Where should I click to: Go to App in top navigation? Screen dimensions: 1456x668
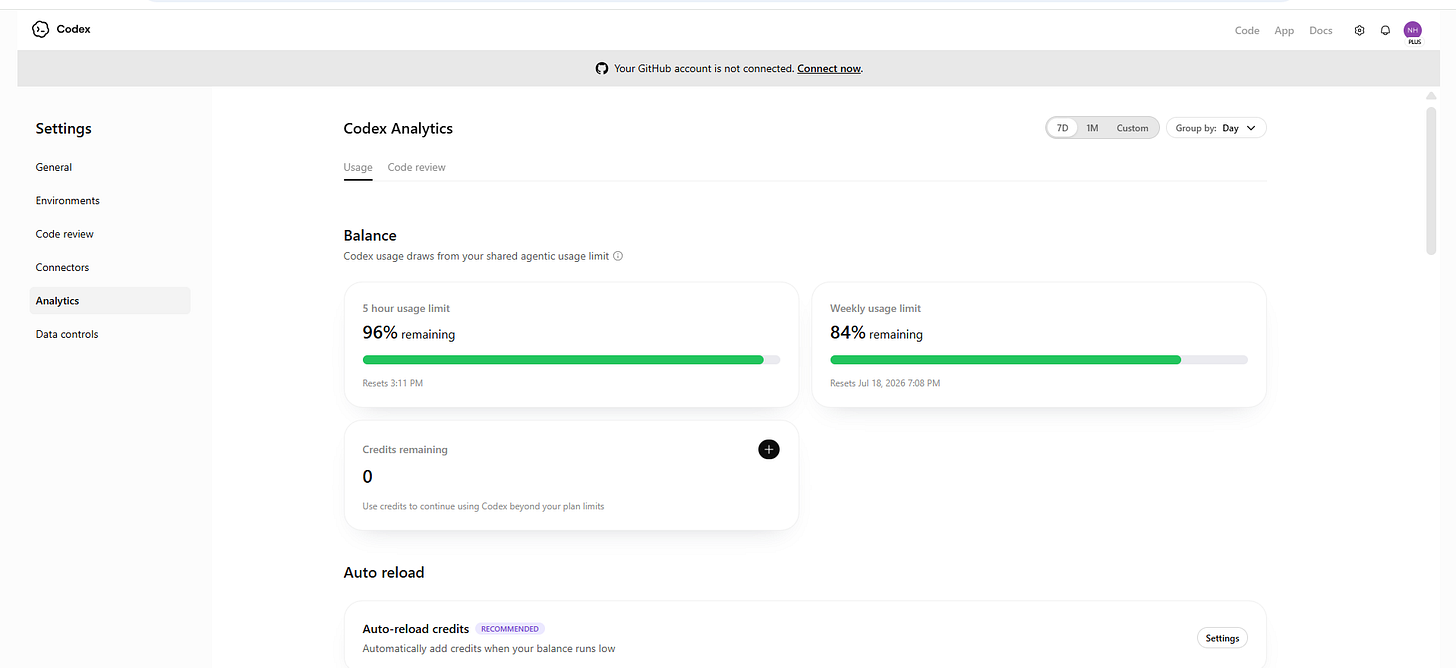pyautogui.click(x=1284, y=30)
